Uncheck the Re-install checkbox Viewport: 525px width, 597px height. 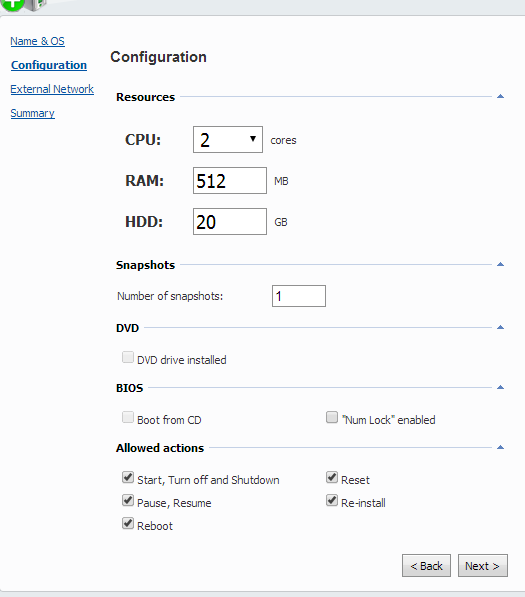coord(332,500)
